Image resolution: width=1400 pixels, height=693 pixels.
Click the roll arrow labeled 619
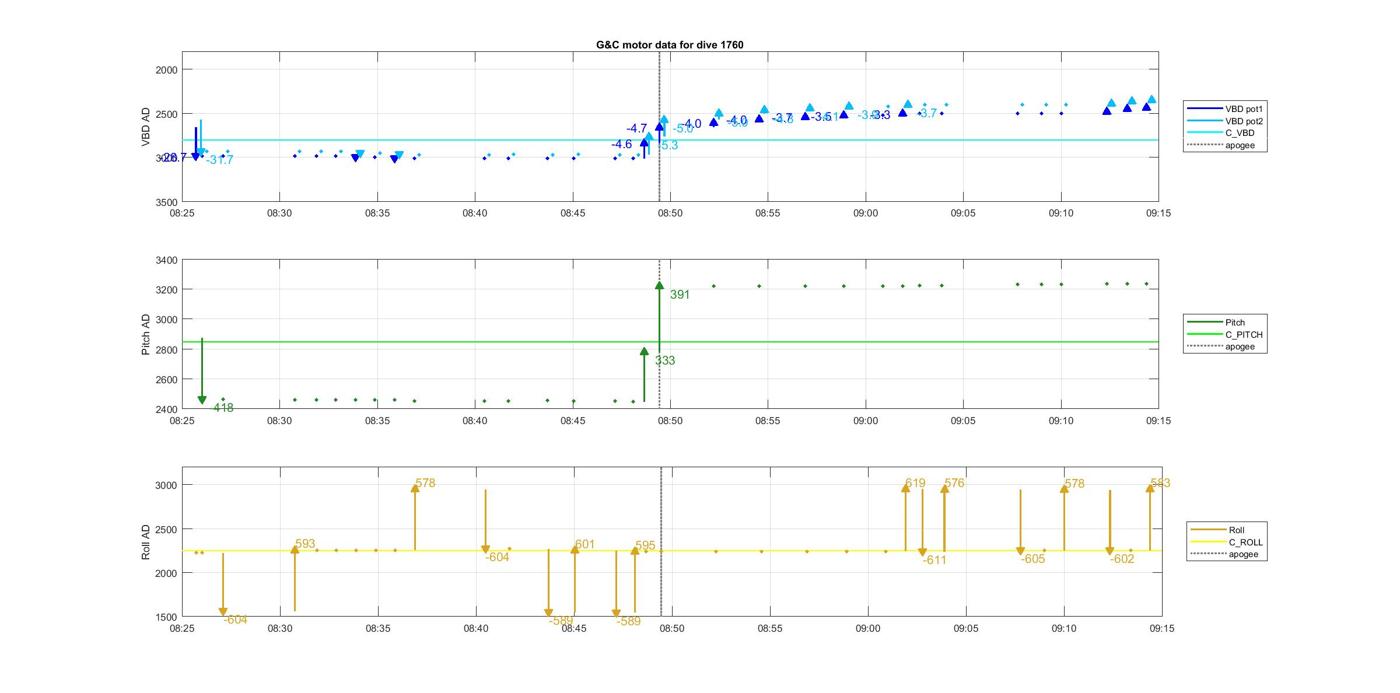[907, 516]
